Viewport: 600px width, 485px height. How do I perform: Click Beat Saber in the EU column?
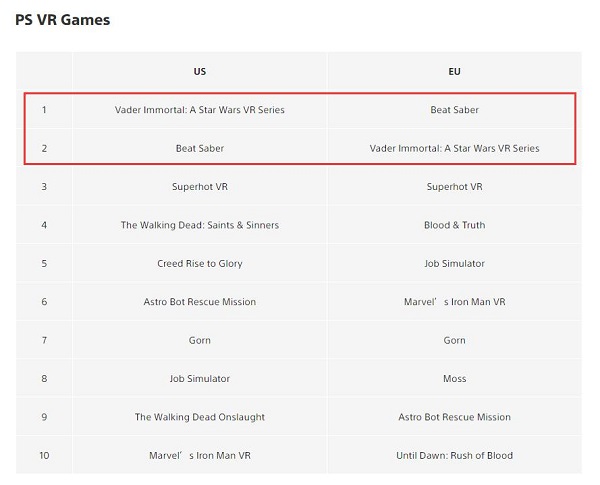[454, 109]
